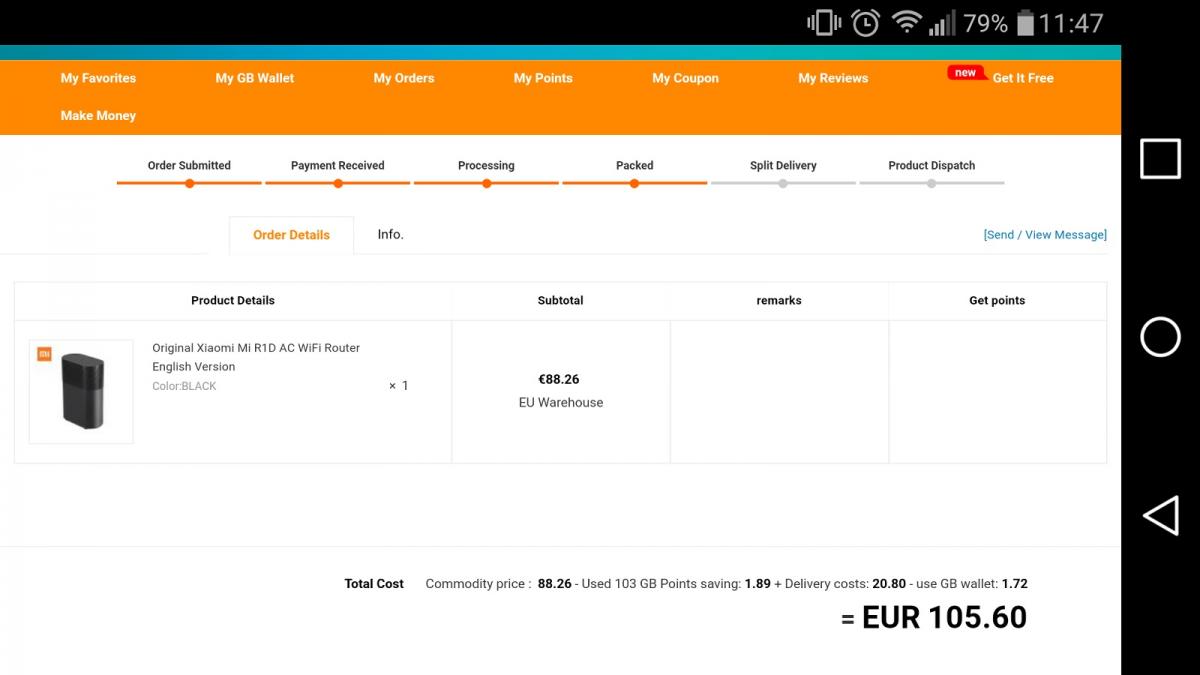Screen dimensions: 1200x675
Task: Tap the 11:47 clock in status bar
Action: [1071, 23]
